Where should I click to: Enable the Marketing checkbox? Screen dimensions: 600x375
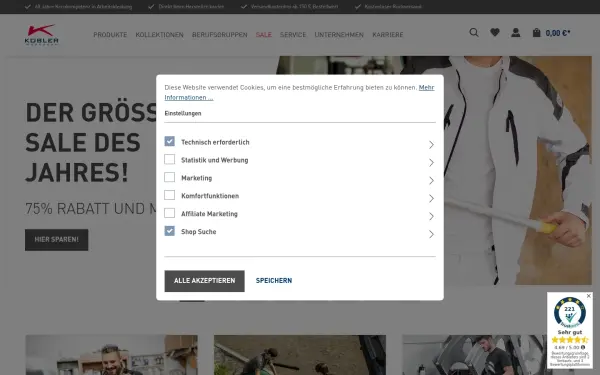coord(170,177)
